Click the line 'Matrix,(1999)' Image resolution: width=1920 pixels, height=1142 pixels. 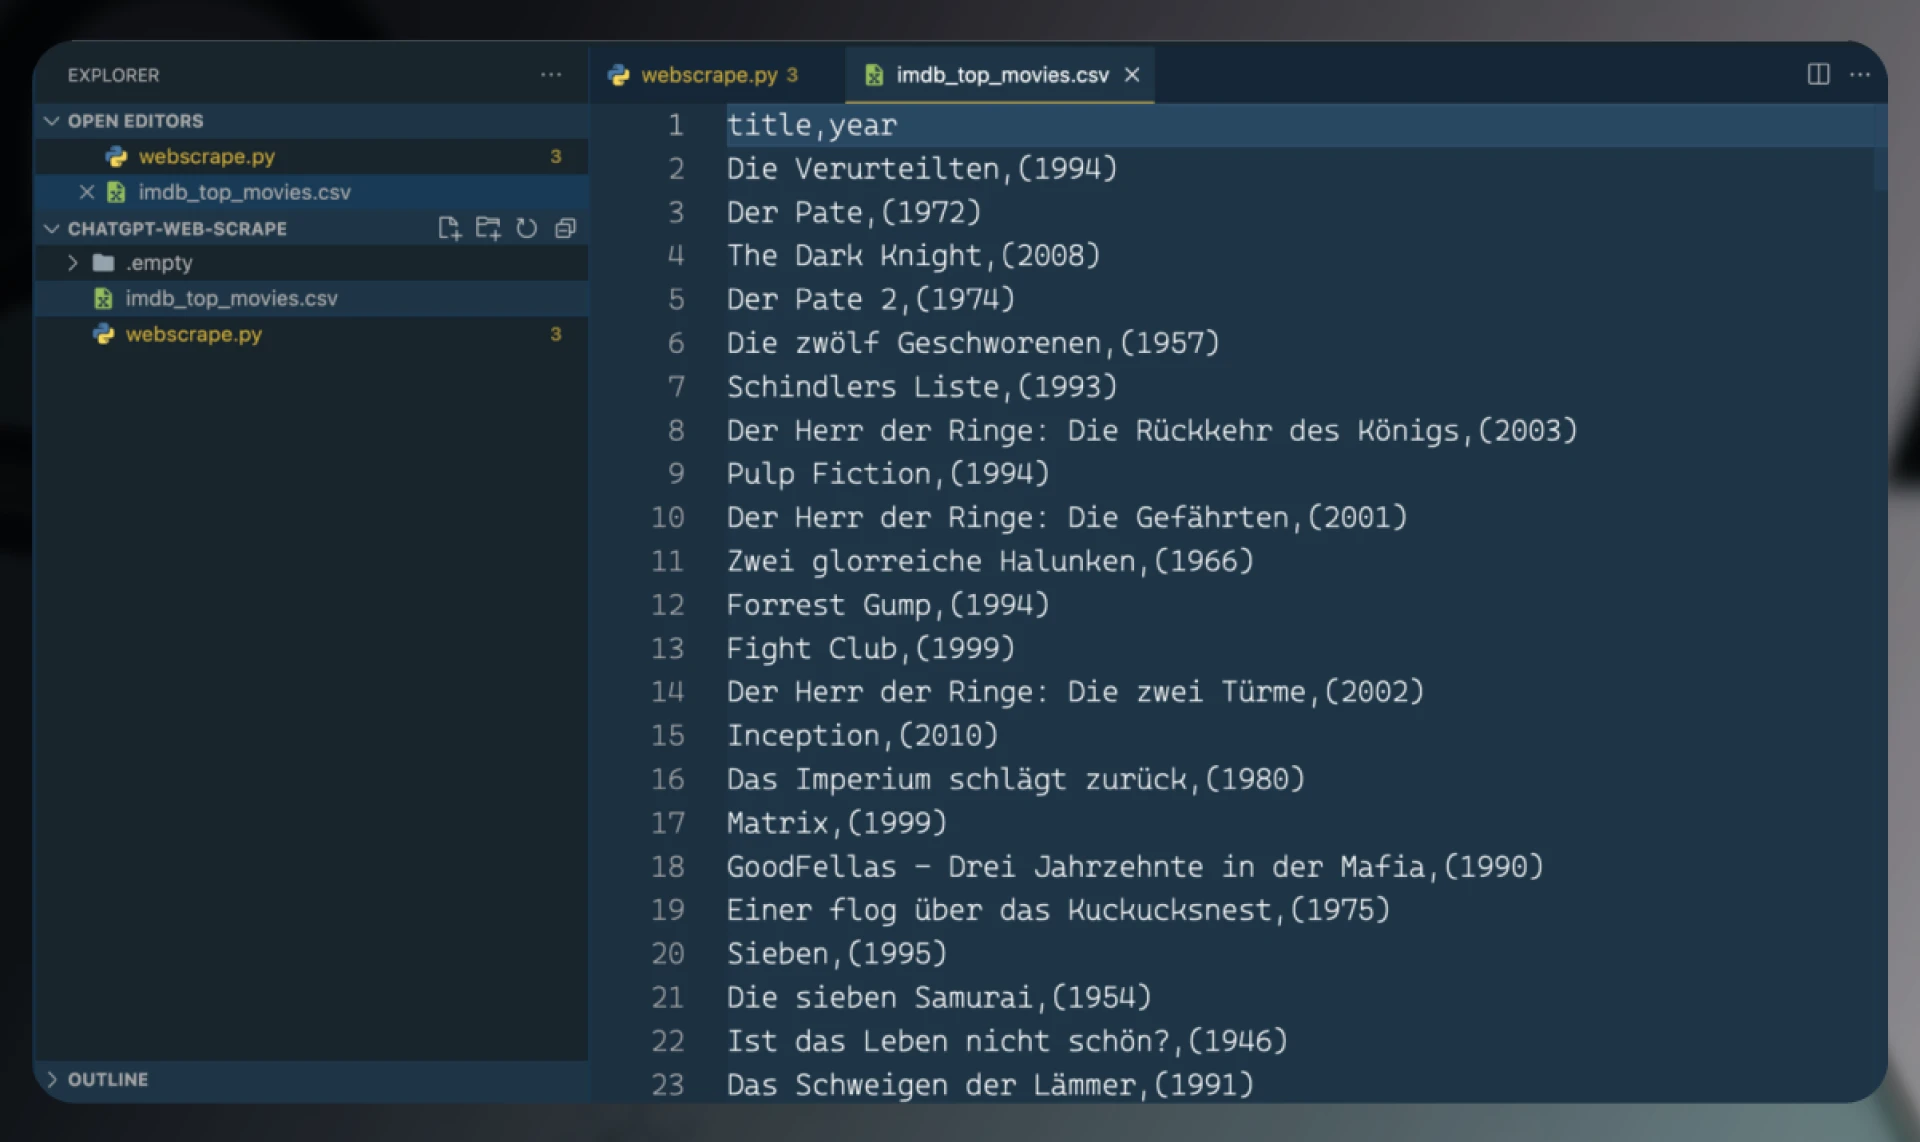pyautogui.click(x=836, y=823)
